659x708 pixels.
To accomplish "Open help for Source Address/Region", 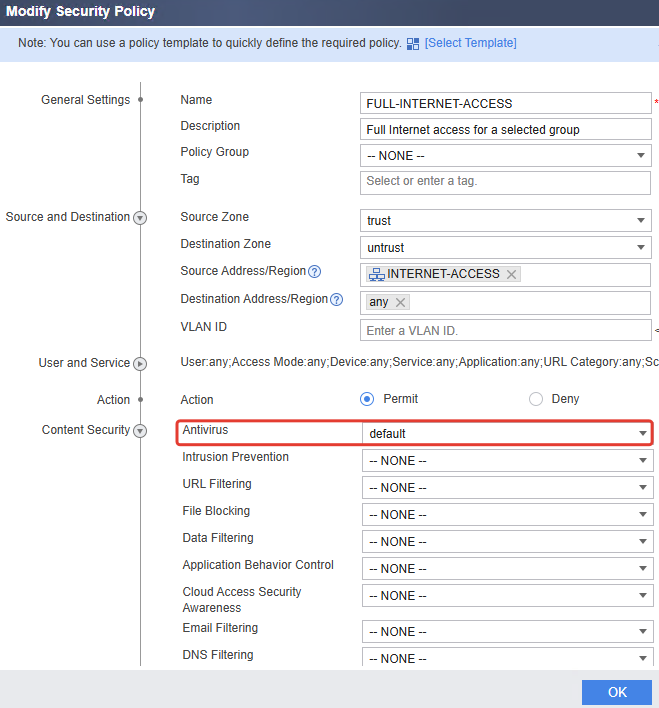I will pyautogui.click(x=314, y=271).
